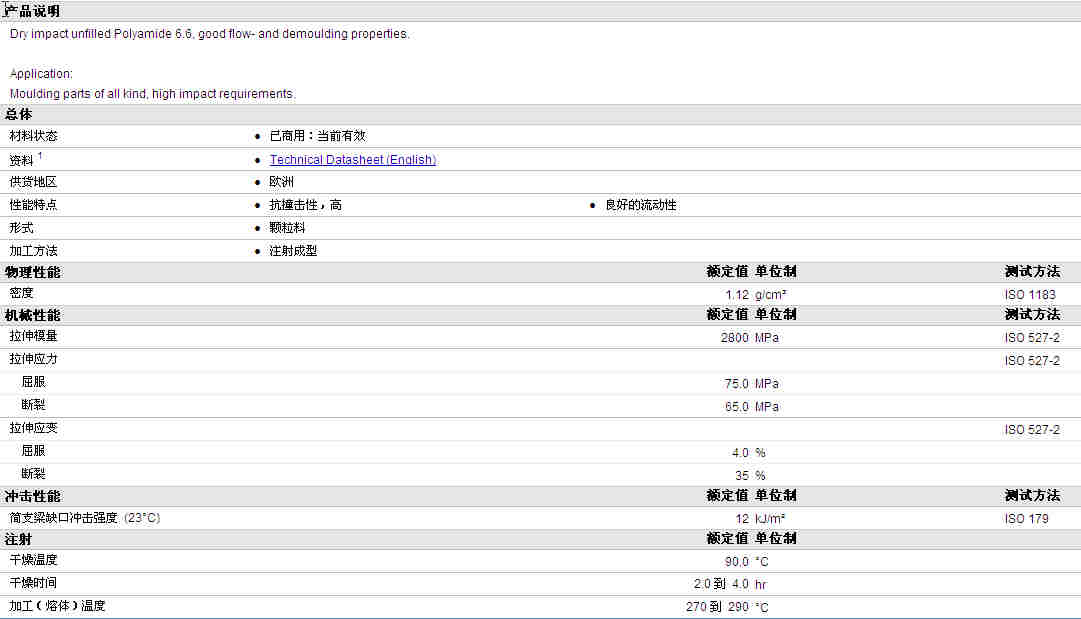Screen dimensions: 1081x619
Task: Click the 资料 row label
Action: pos(21,161)
